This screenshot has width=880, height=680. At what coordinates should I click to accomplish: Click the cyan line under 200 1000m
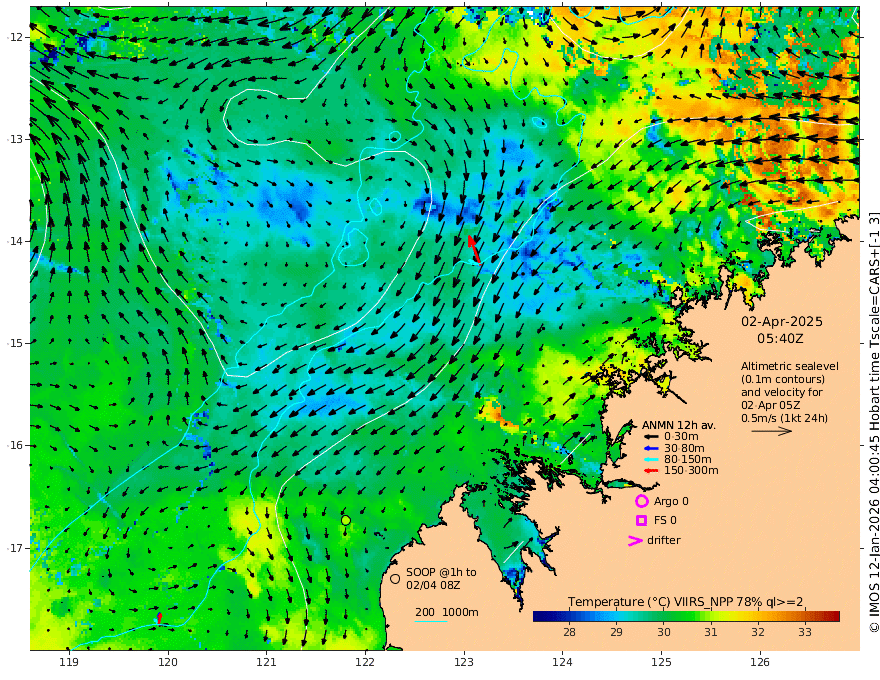tap(431, 621)
